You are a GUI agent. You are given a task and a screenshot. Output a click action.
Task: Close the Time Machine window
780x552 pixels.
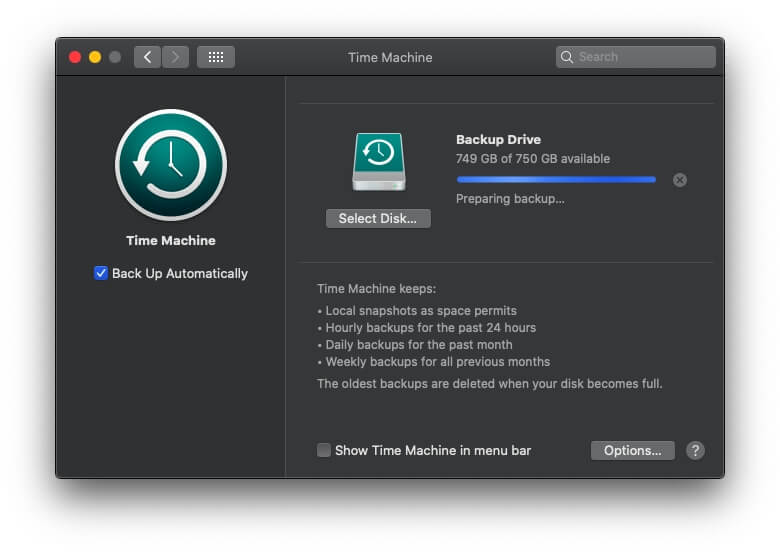(x=75, y=57)
